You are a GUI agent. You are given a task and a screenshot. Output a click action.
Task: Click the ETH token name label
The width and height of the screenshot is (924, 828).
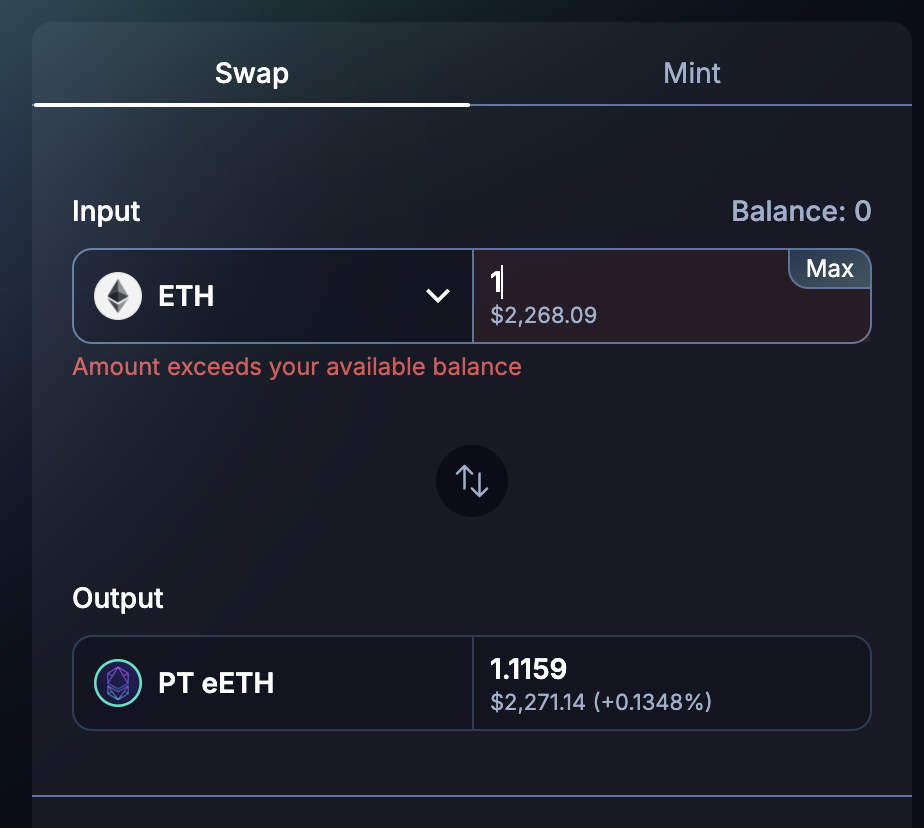pyautogui.click(x=186, y=296)
